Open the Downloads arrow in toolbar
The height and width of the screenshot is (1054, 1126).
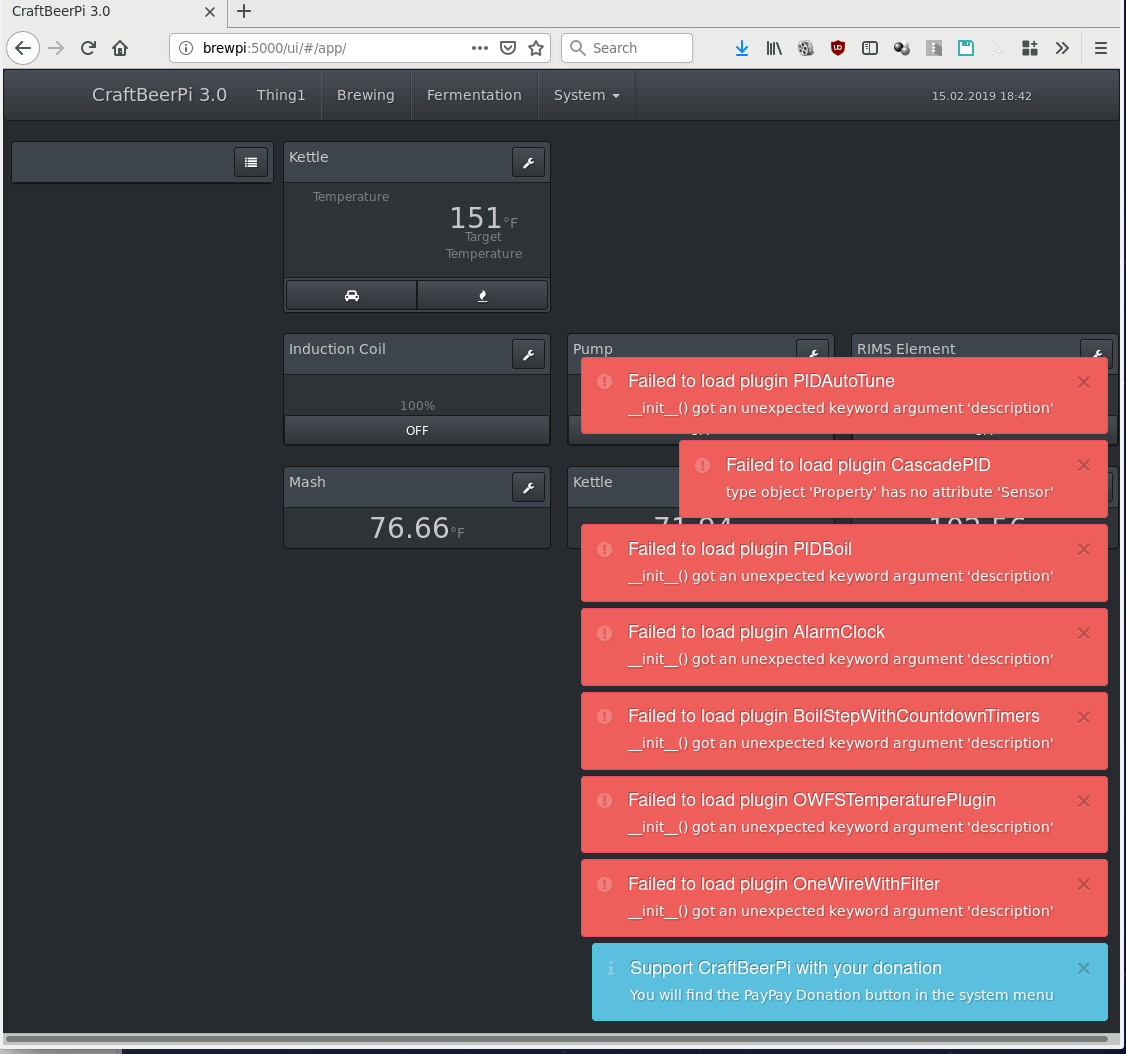pos(742,48)
